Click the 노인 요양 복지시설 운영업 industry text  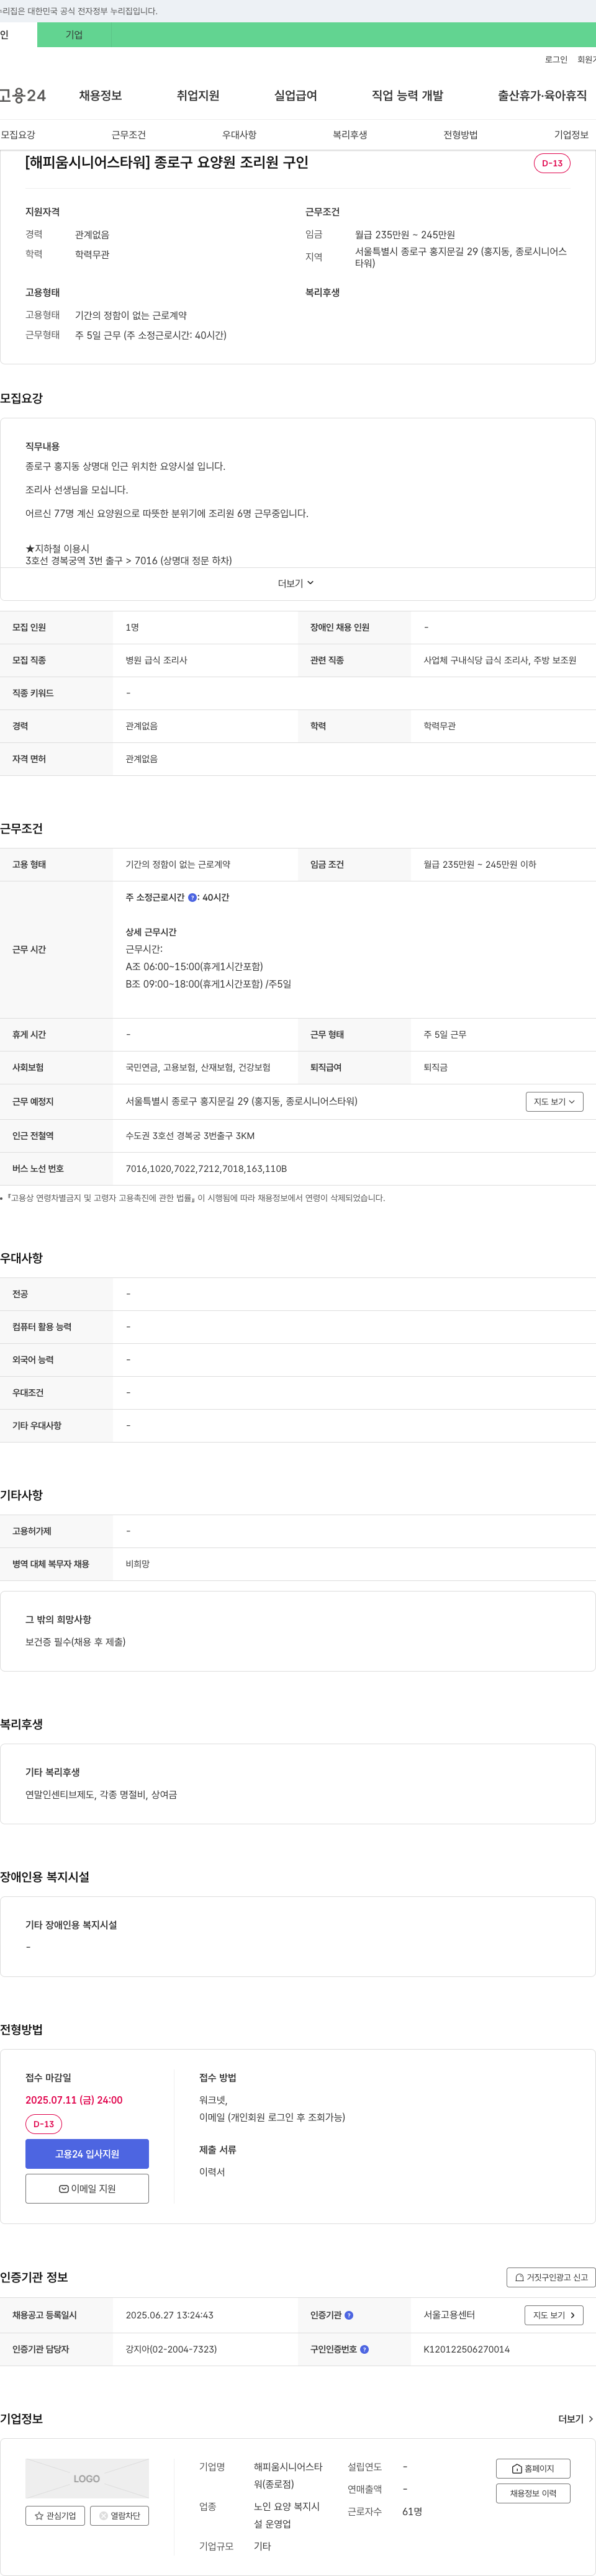pos(287,2515)
